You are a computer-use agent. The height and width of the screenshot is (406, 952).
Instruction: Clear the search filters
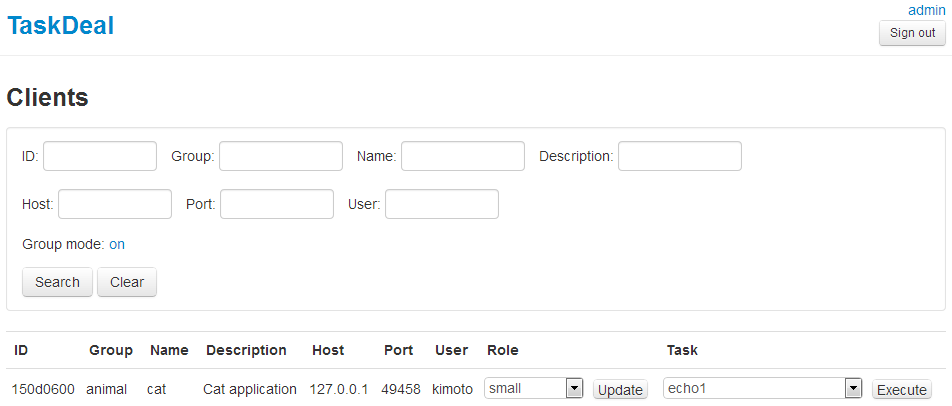[x=127, y=282]
